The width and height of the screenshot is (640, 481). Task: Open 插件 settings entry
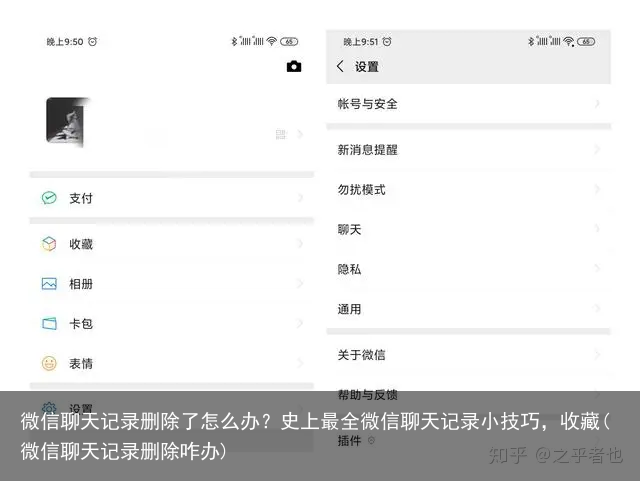469,440
